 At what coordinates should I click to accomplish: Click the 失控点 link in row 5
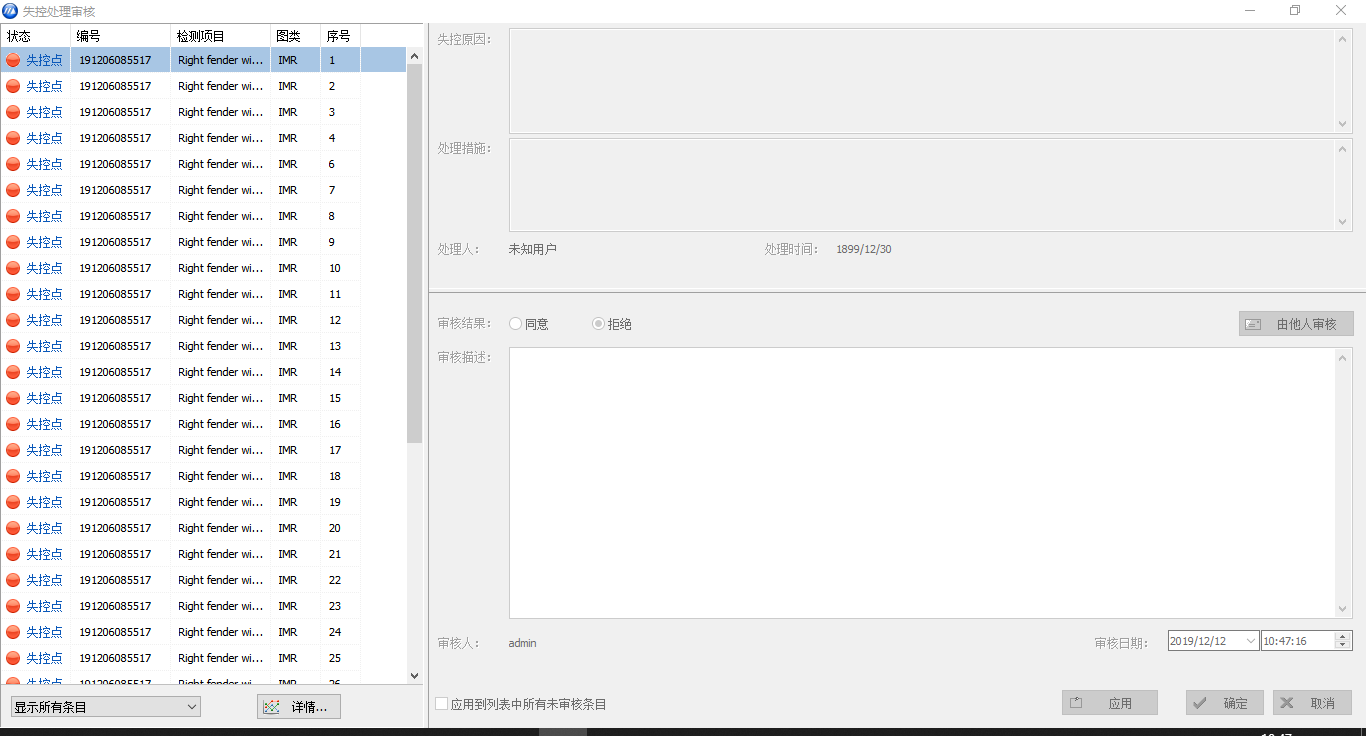coord(44,164)
